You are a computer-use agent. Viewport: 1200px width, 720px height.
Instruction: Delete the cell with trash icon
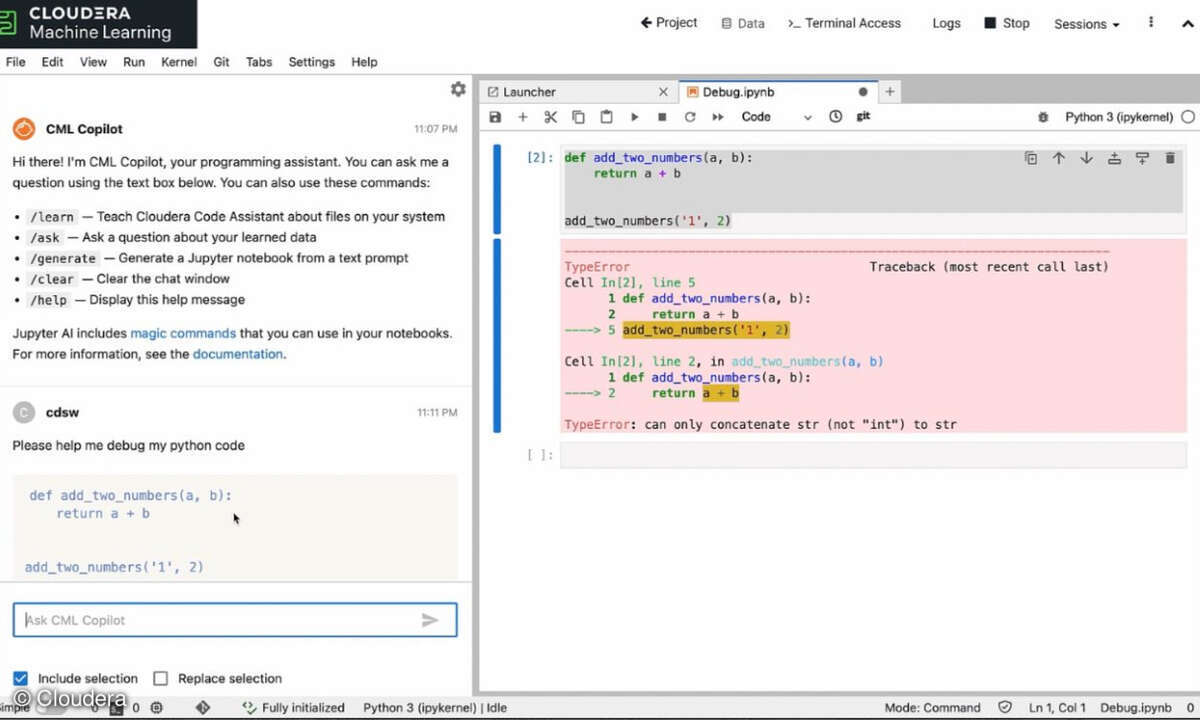click(x=1170, y=158)
